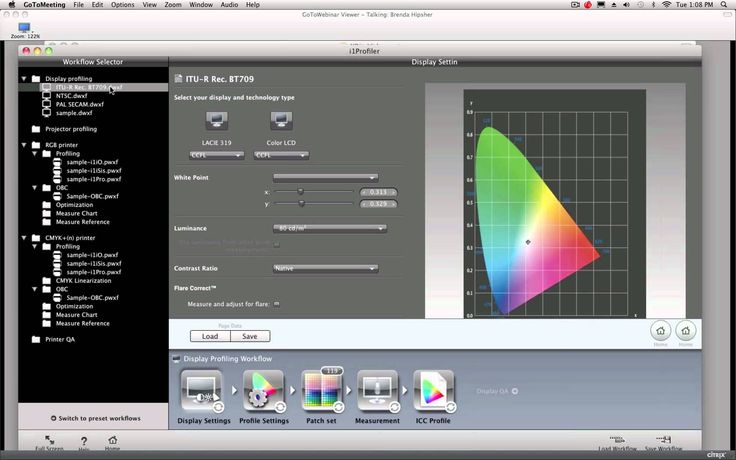Screen dimensions: 736x460
Task: Click white point marker on chromaticity diagram
Action: coord(528,242)
